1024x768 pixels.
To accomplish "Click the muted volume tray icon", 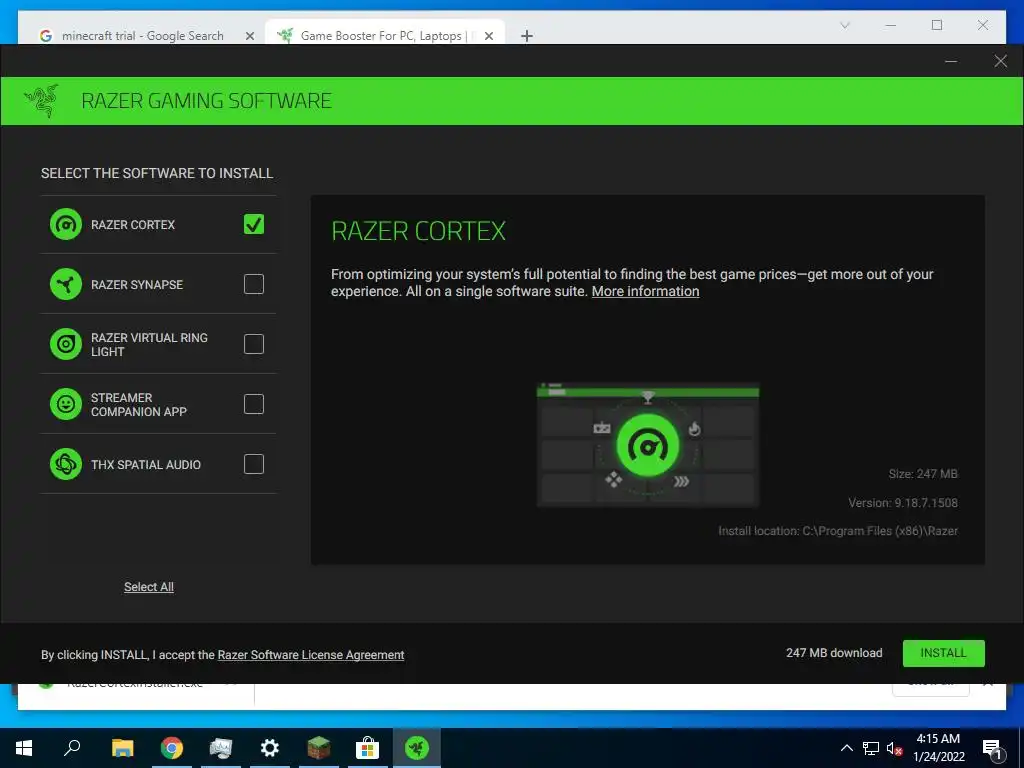I will (894, 748).
